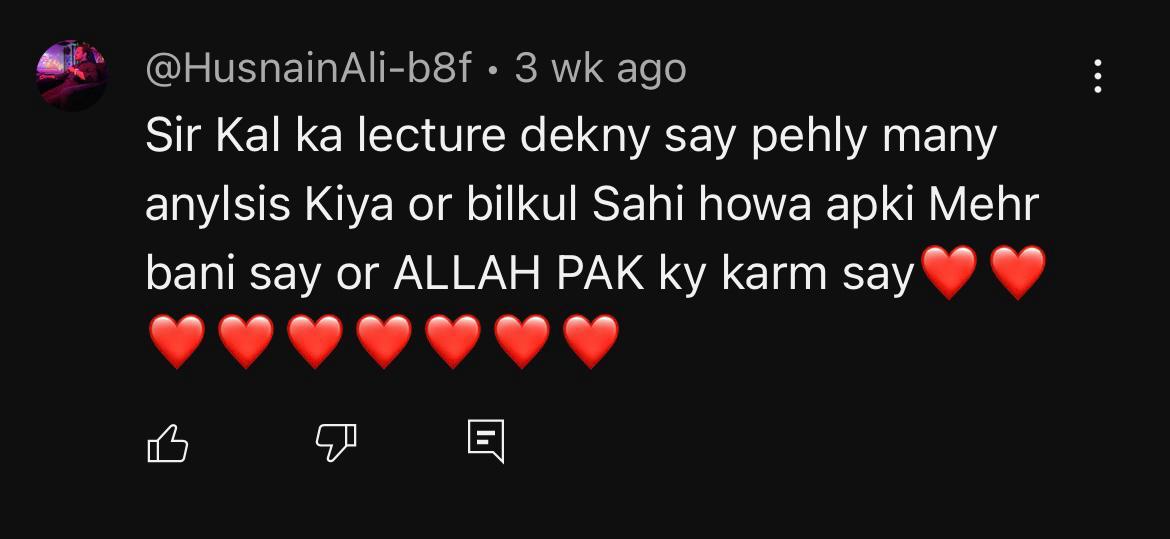Click the heart emoji ending the third line
The width and height of the screenshot is (1170, 539).
coord(1018,273)
